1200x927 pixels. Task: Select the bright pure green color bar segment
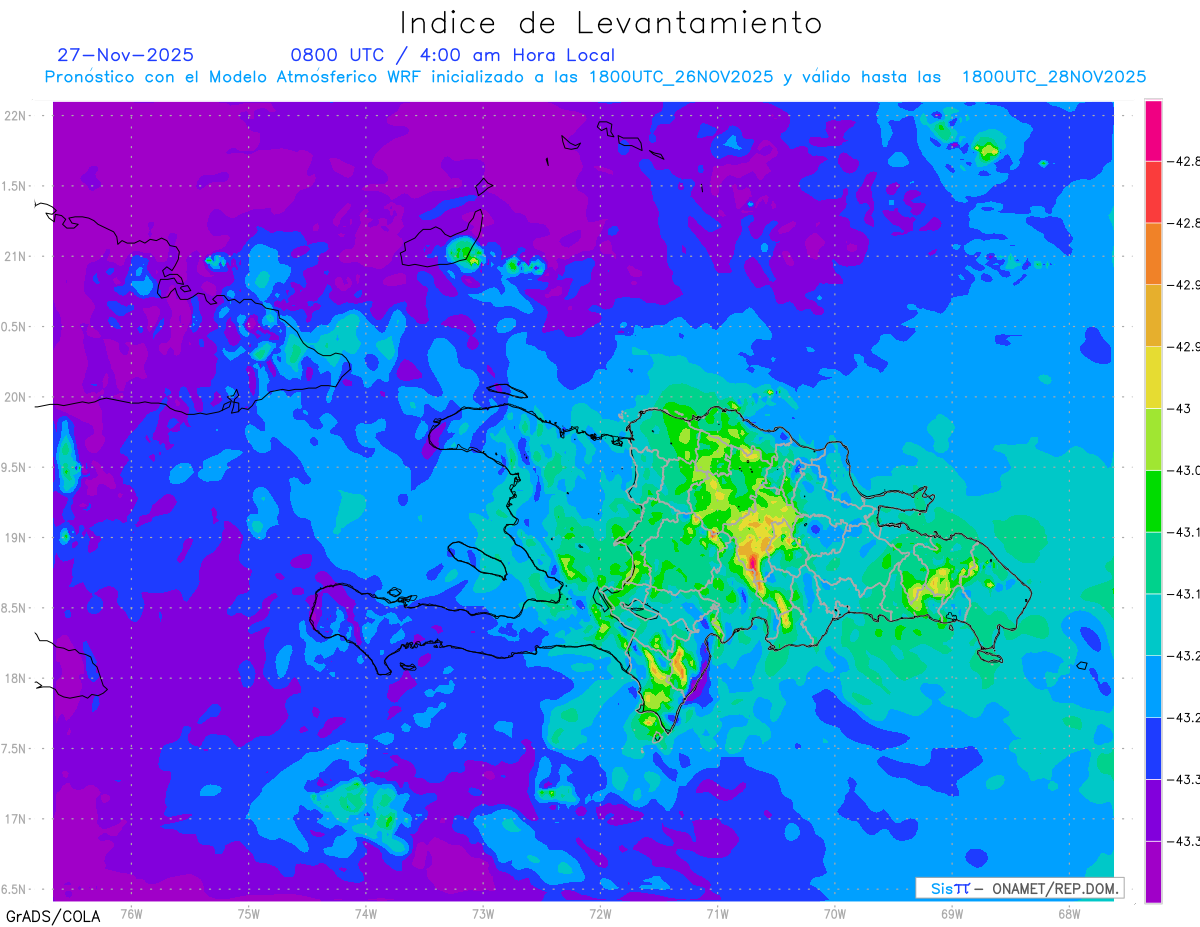[1153, 501]
